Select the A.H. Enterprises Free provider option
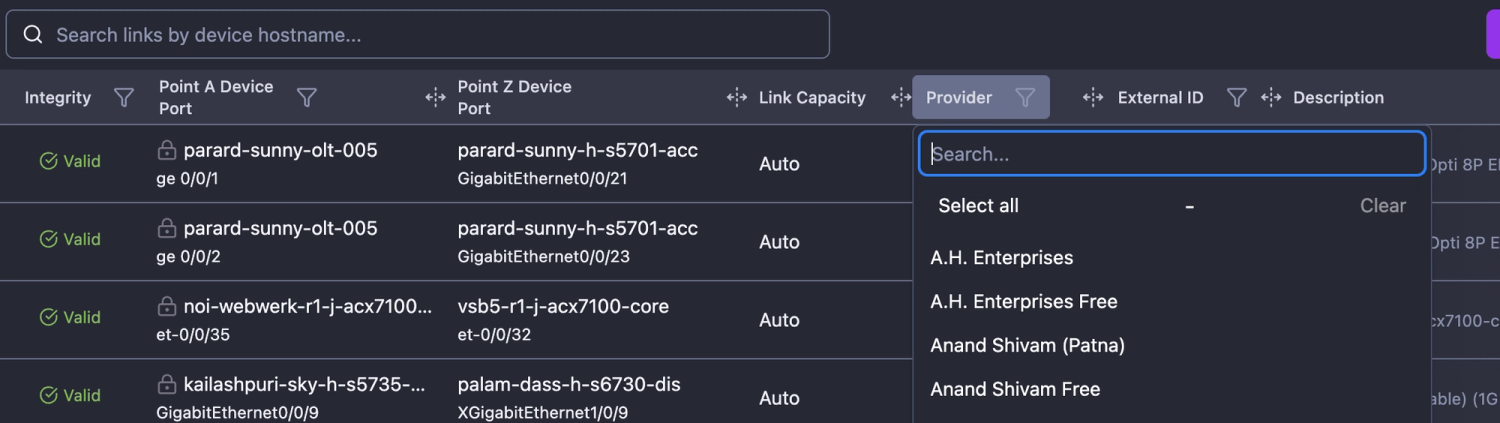 [x=1024, y=302]
